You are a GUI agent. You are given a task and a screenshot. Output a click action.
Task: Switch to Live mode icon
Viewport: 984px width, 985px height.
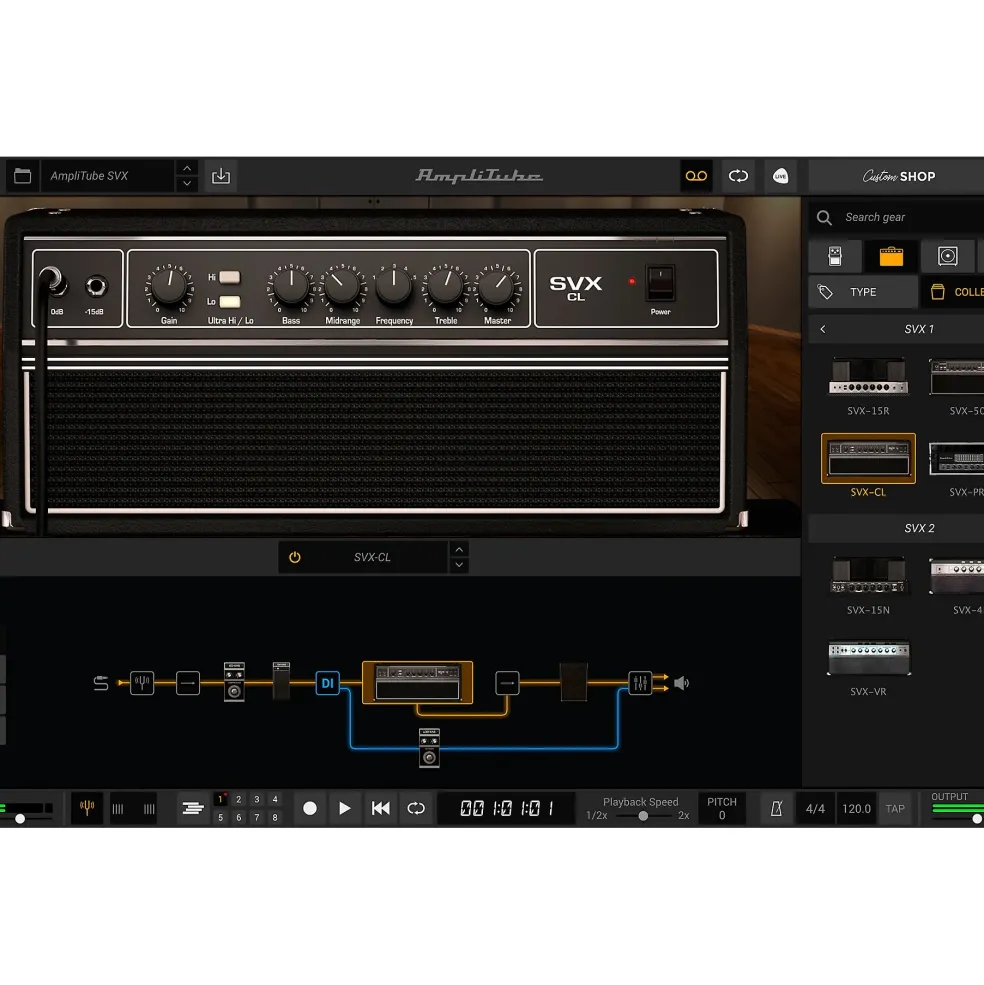[x=780, y=176]
